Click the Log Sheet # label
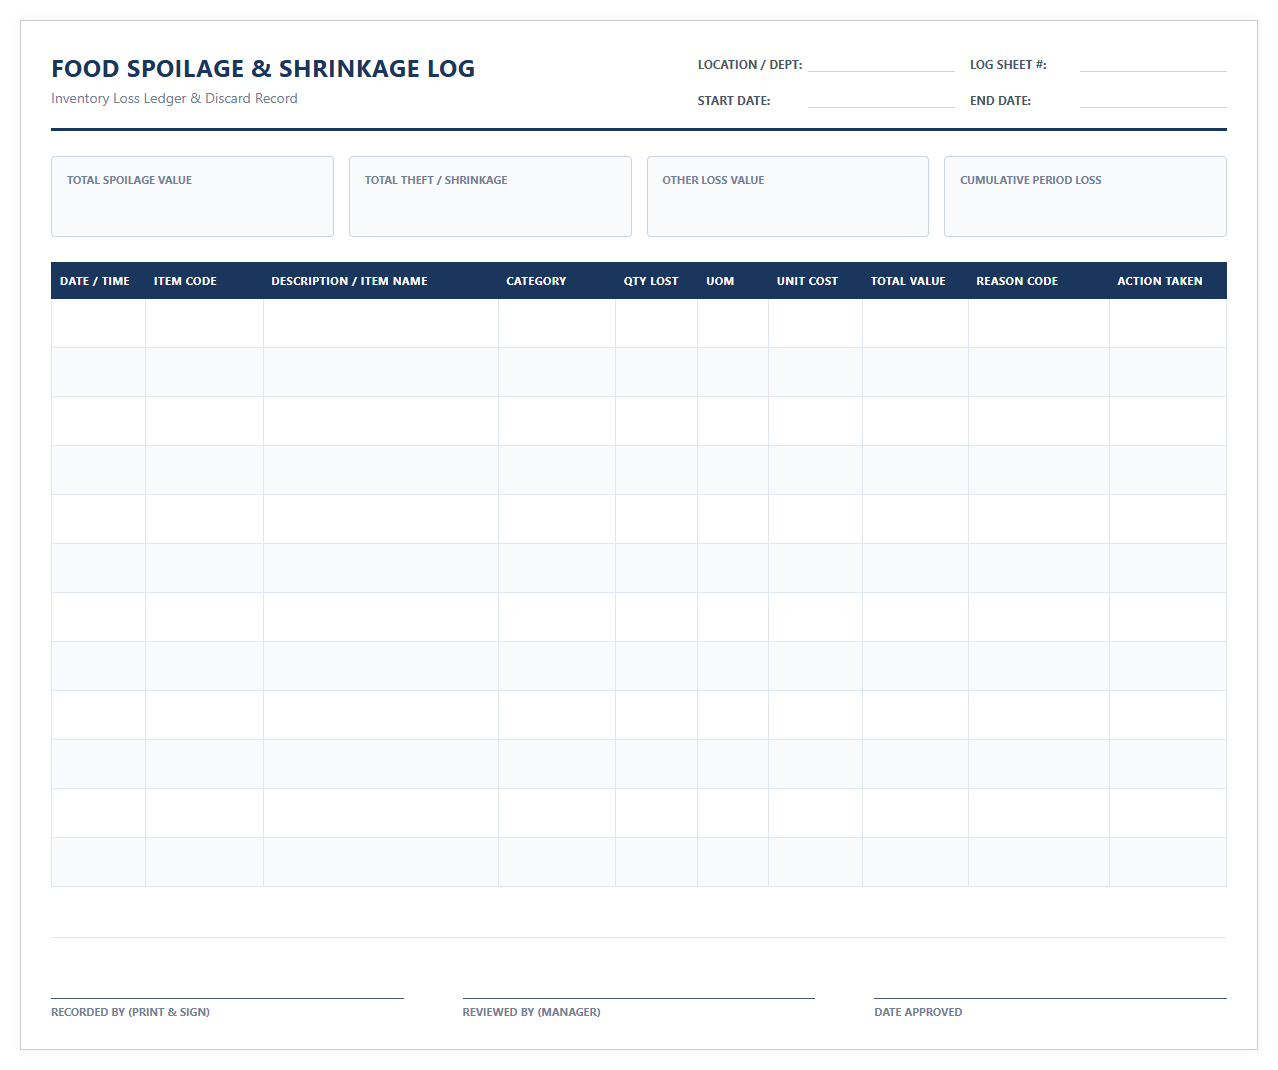The height and width of the screenshot is (1070, 1278). [1008, 64]
